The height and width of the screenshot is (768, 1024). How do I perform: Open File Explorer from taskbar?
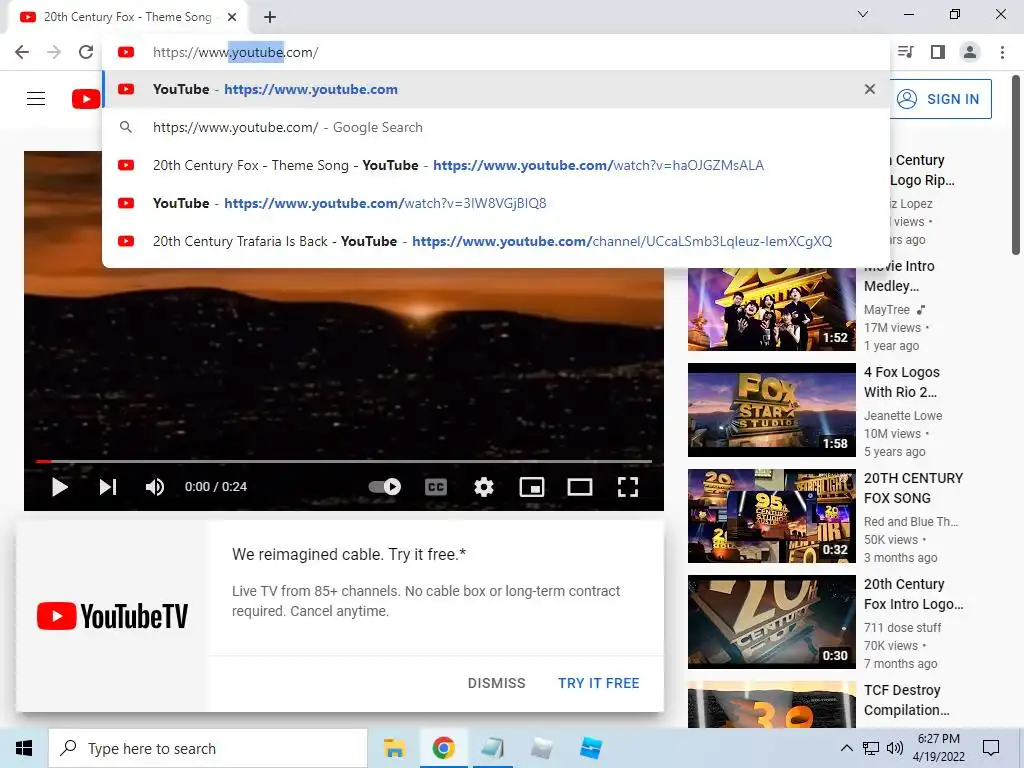click(x=394, y=748)
